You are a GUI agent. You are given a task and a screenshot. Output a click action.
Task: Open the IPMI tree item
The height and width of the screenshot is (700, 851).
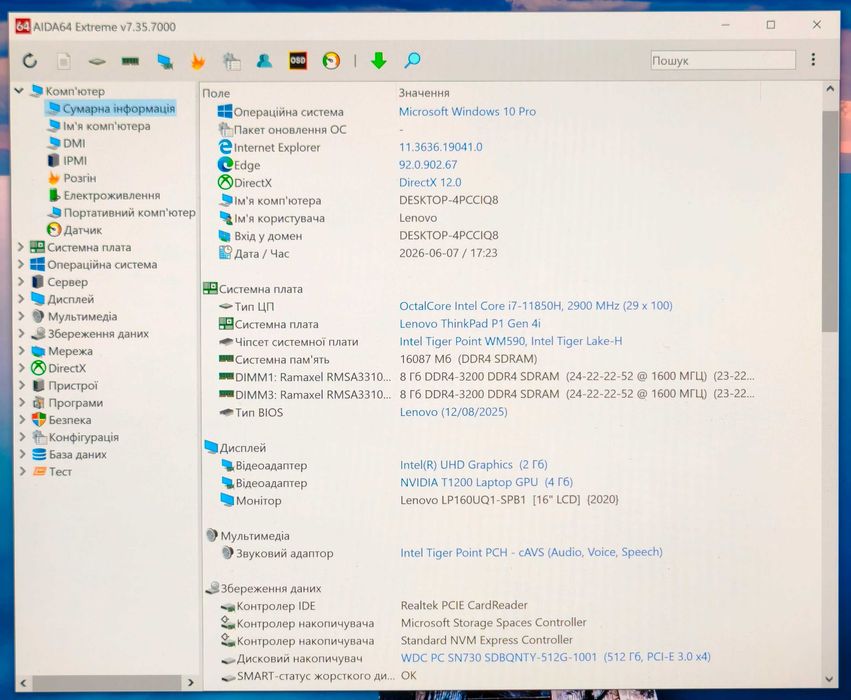75,161
